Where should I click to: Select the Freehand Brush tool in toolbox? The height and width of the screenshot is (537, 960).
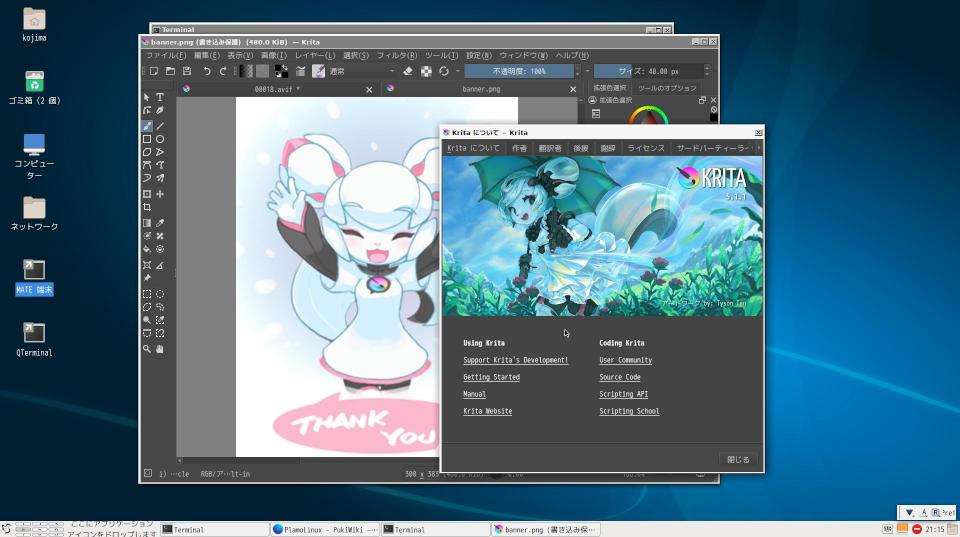(147, 126)
